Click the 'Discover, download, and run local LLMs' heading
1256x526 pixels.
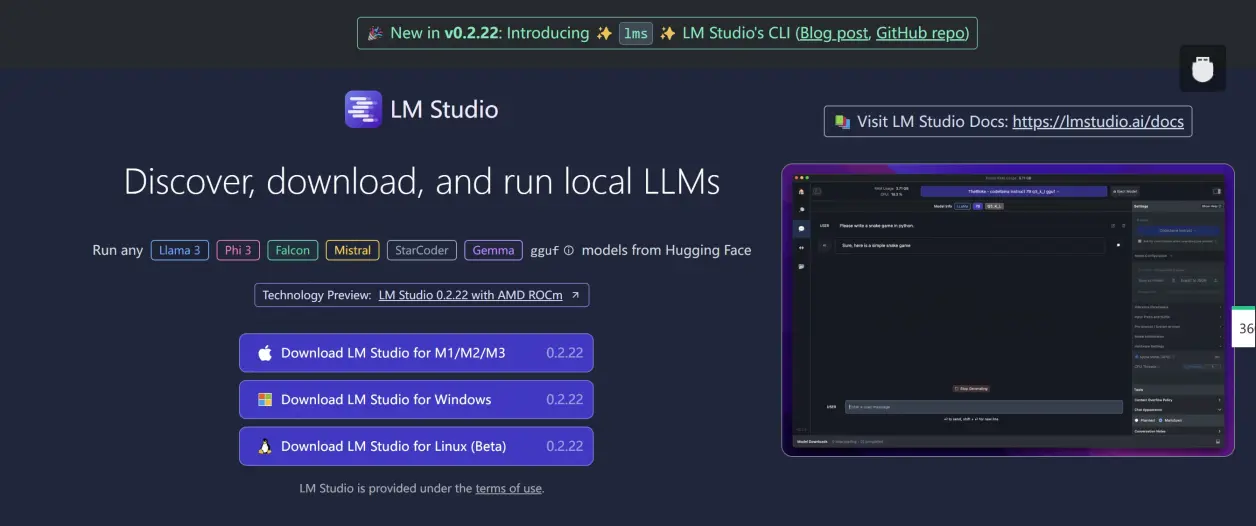pos(422,181)
